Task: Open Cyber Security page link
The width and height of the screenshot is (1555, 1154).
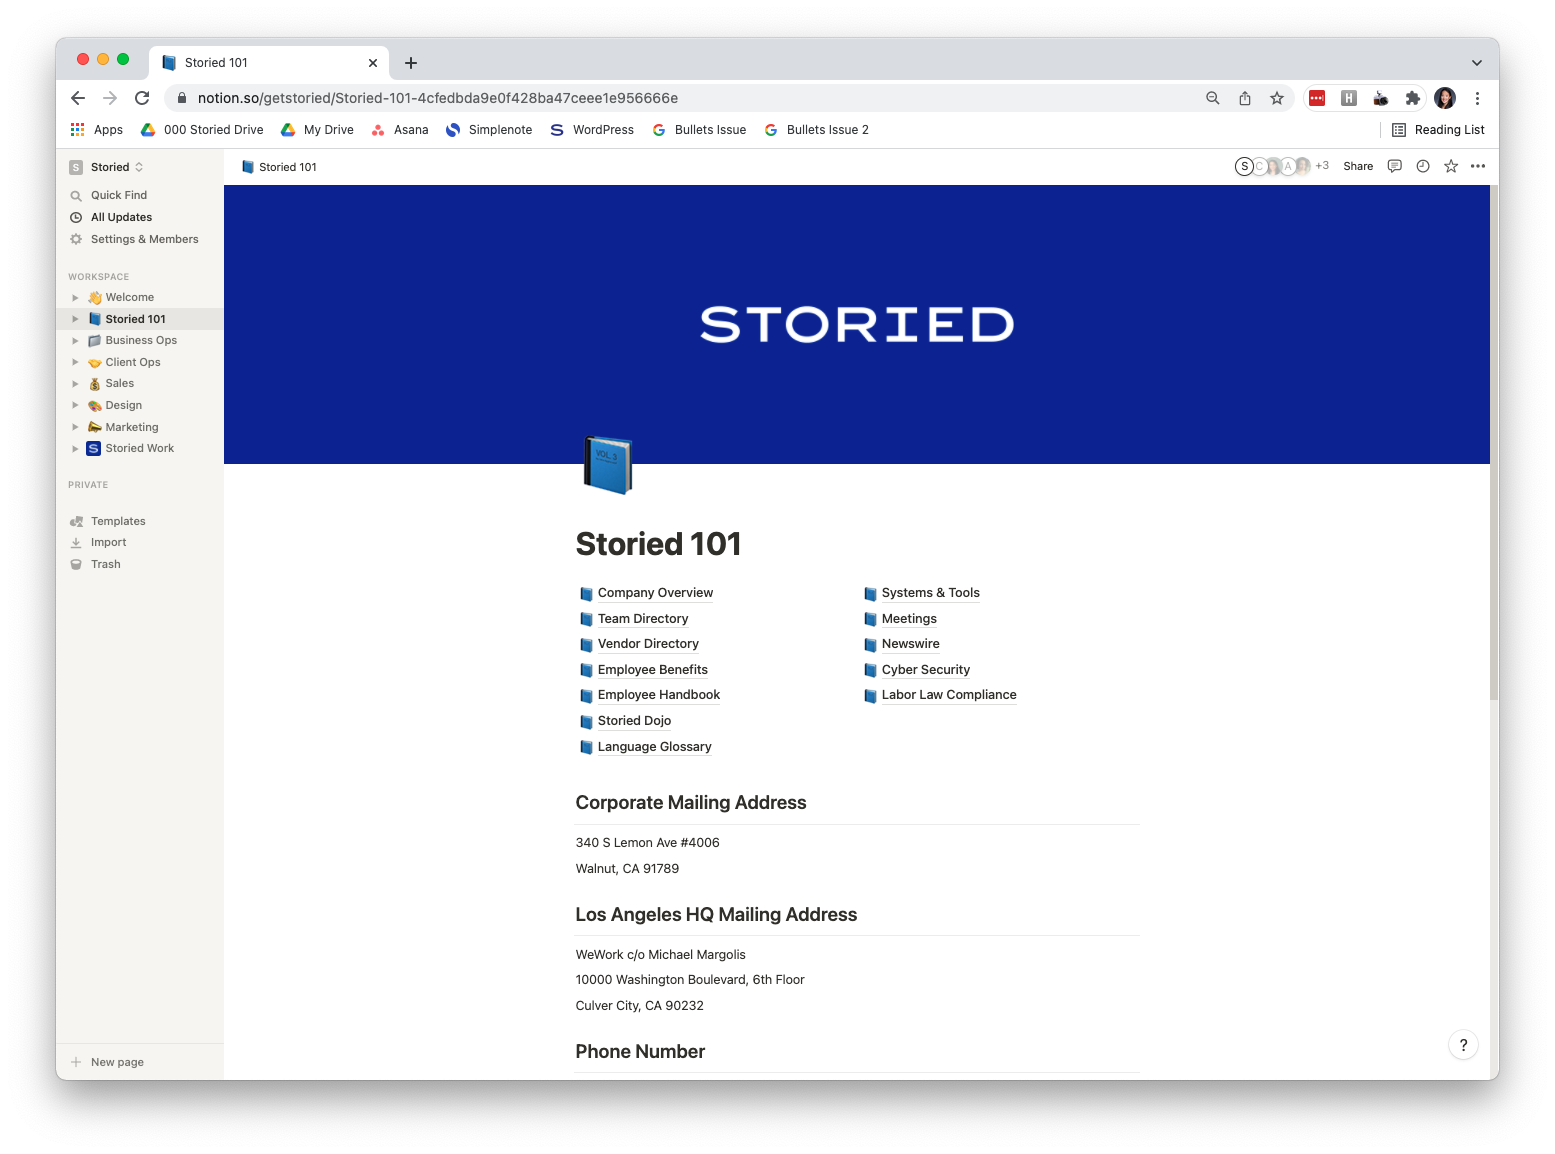Action: [x=926, y=670]
